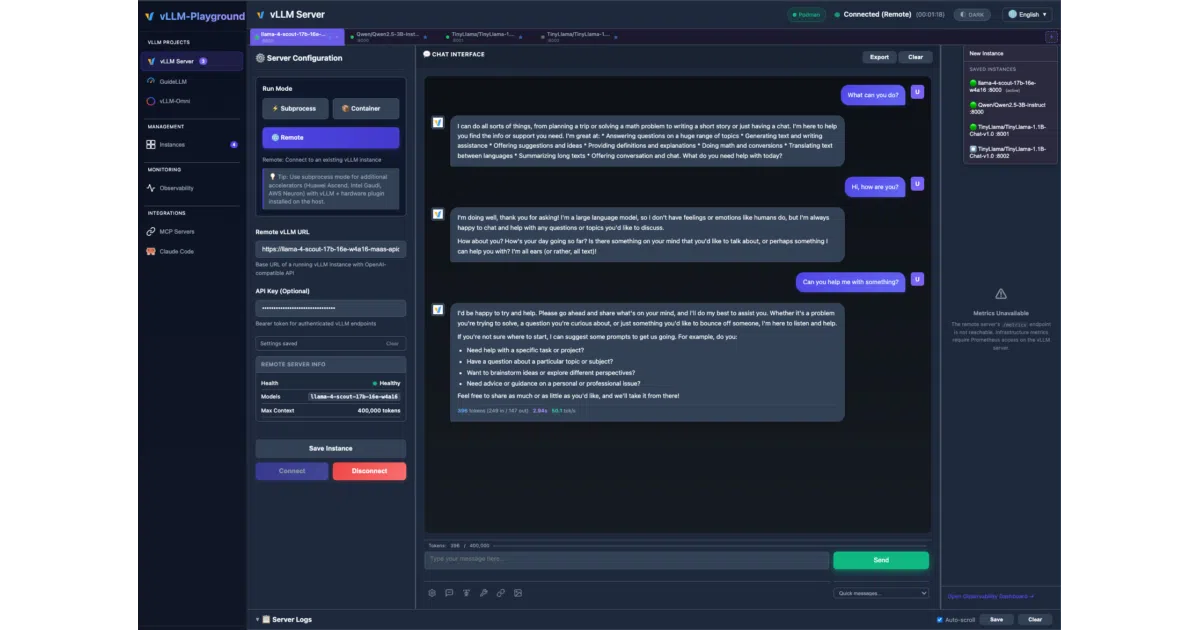Image resolution: width=1200 pixels, height=630 pixels.
Task: Click the Metrics Unavailable warning triangle icon
Action: click(x=1001, y=294)
